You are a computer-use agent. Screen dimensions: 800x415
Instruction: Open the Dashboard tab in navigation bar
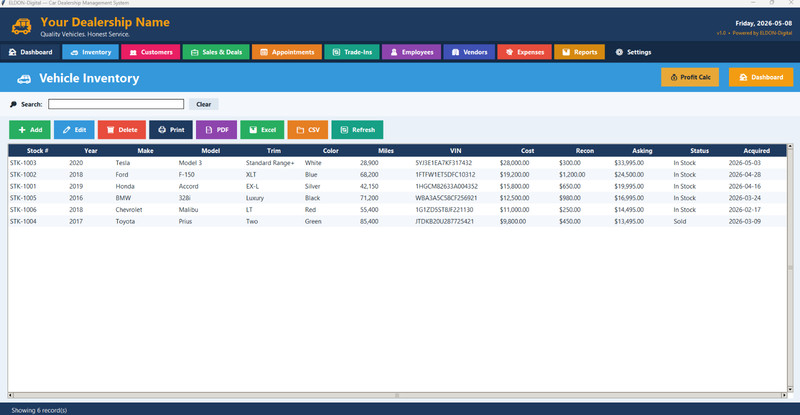coord(31,52)
